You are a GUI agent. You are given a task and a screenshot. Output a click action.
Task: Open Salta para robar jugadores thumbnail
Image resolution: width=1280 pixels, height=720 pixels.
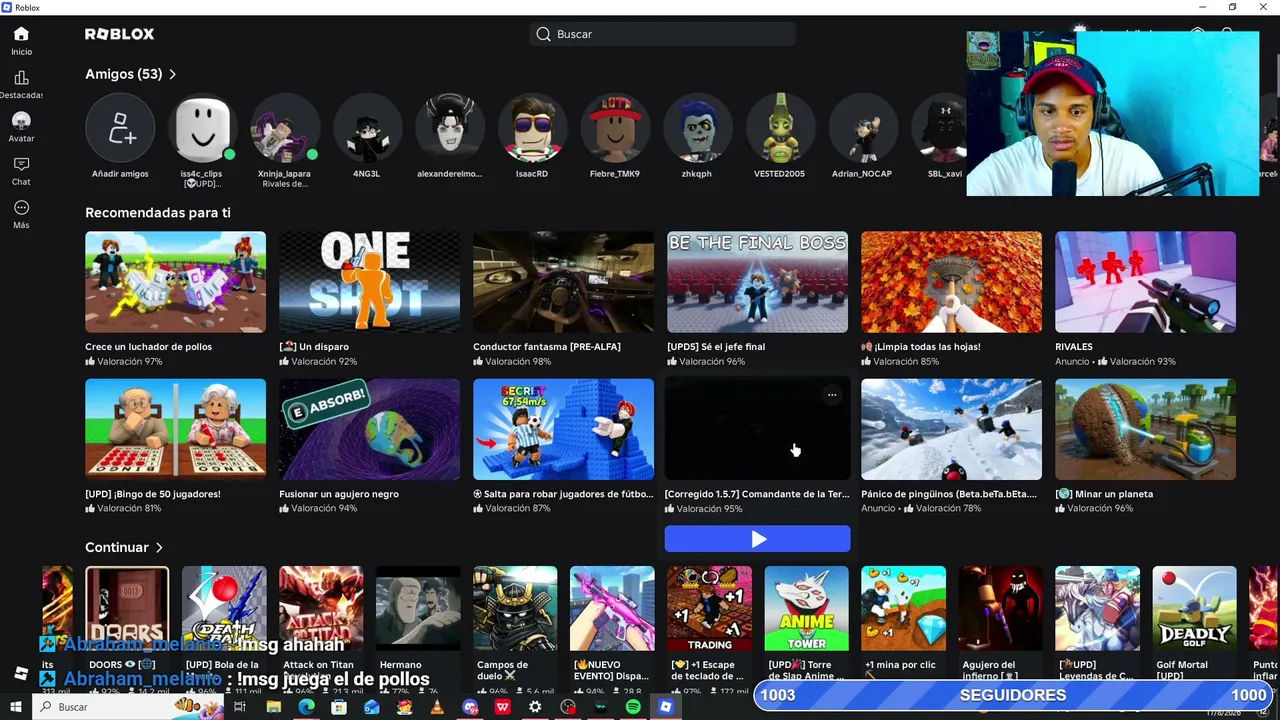click(x=564, y=429)
